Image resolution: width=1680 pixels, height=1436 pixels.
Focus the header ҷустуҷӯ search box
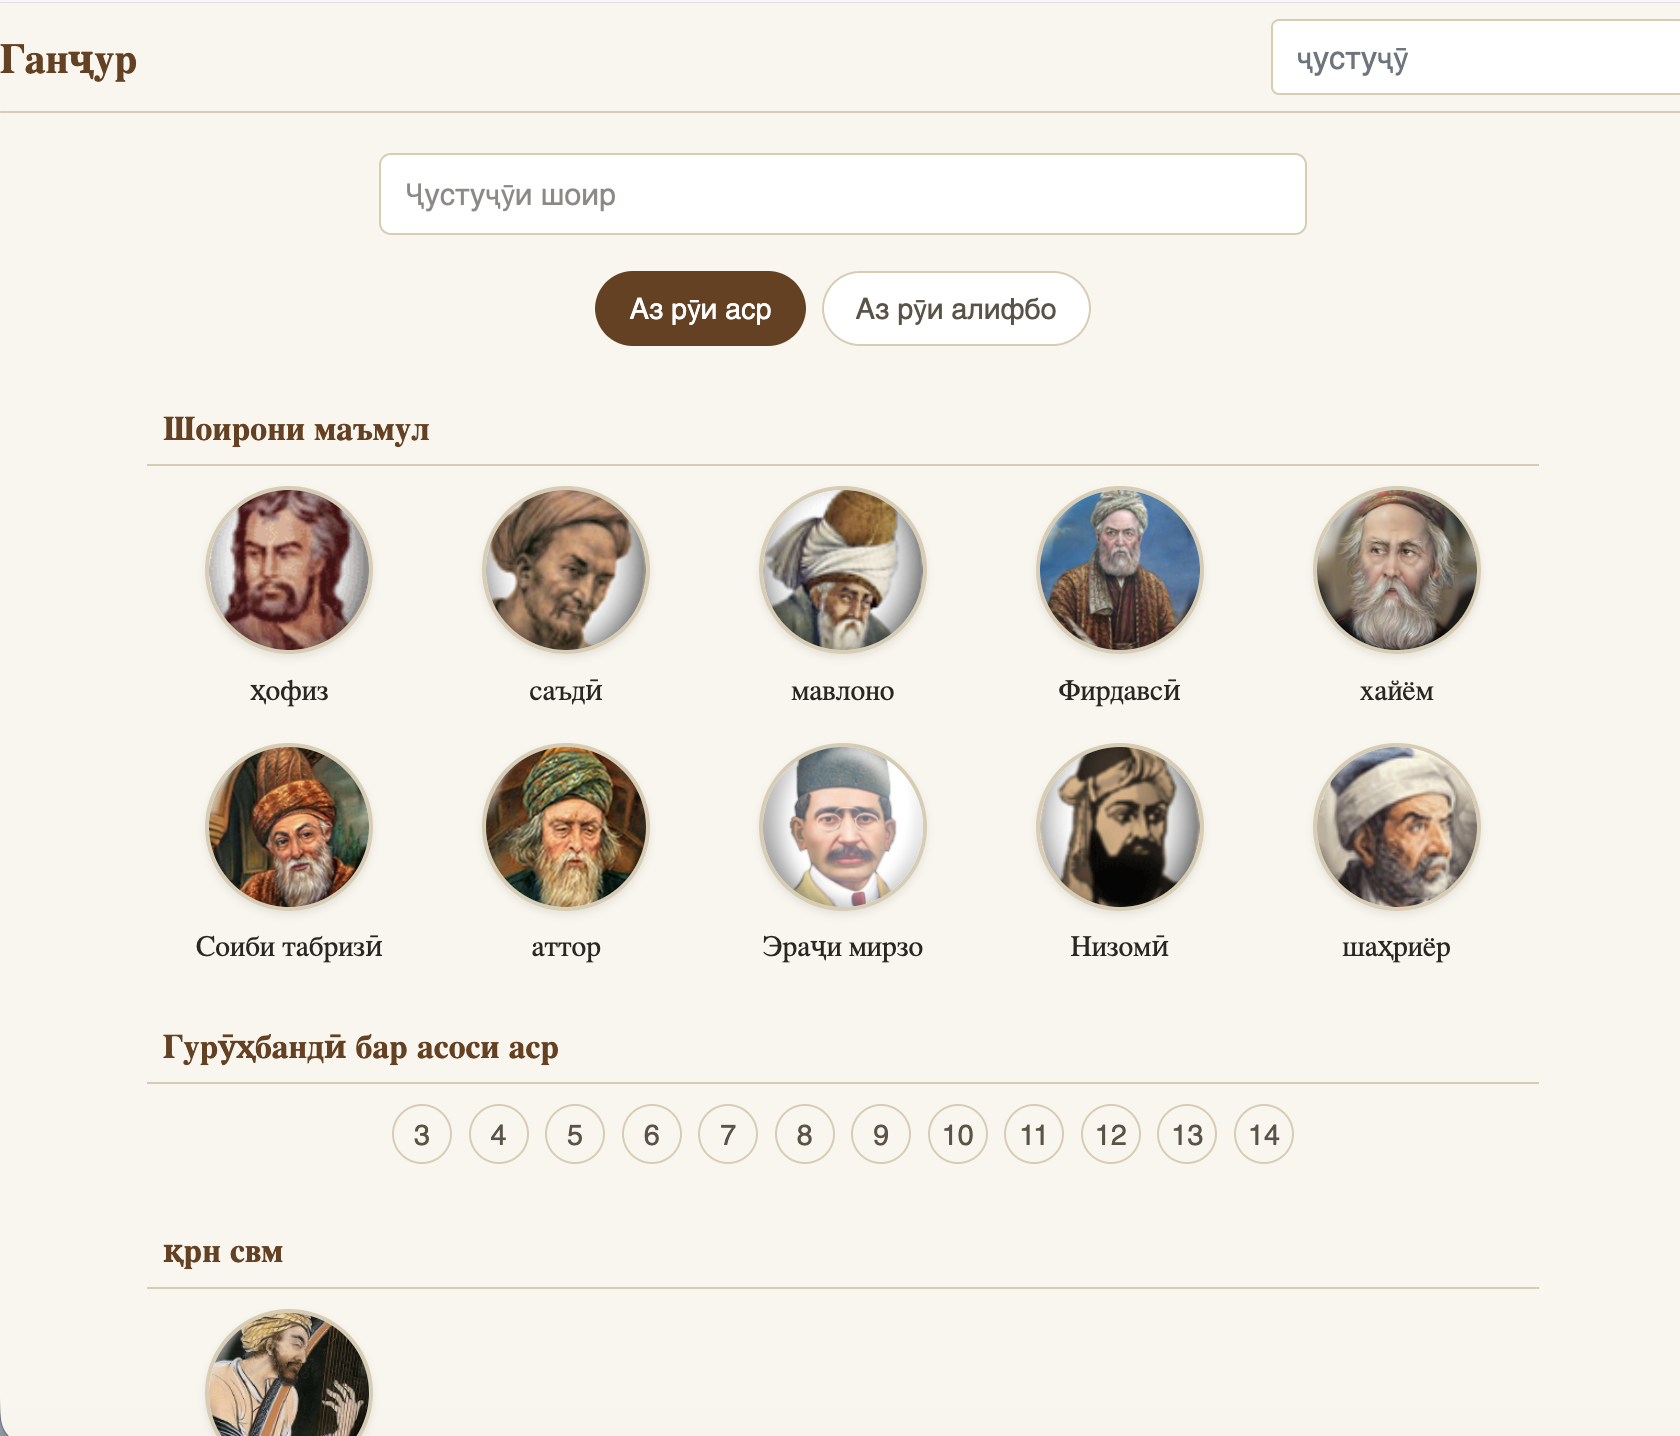(1476, 58)
